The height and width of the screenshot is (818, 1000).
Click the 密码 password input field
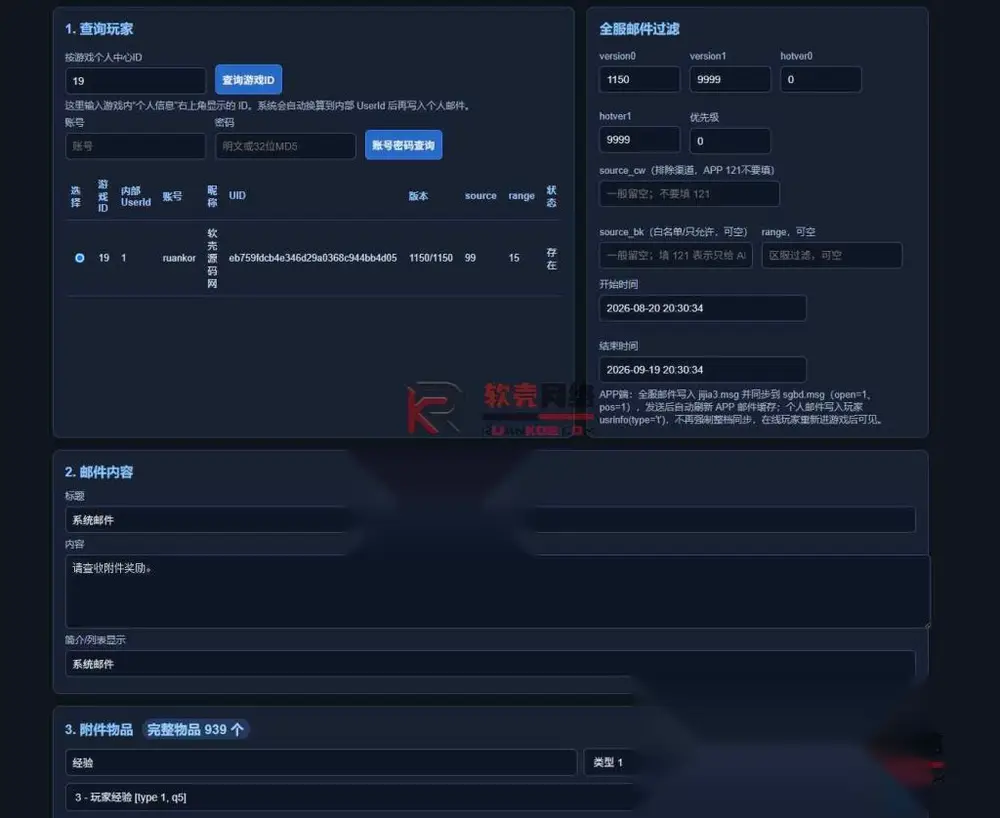pos(285,146)
